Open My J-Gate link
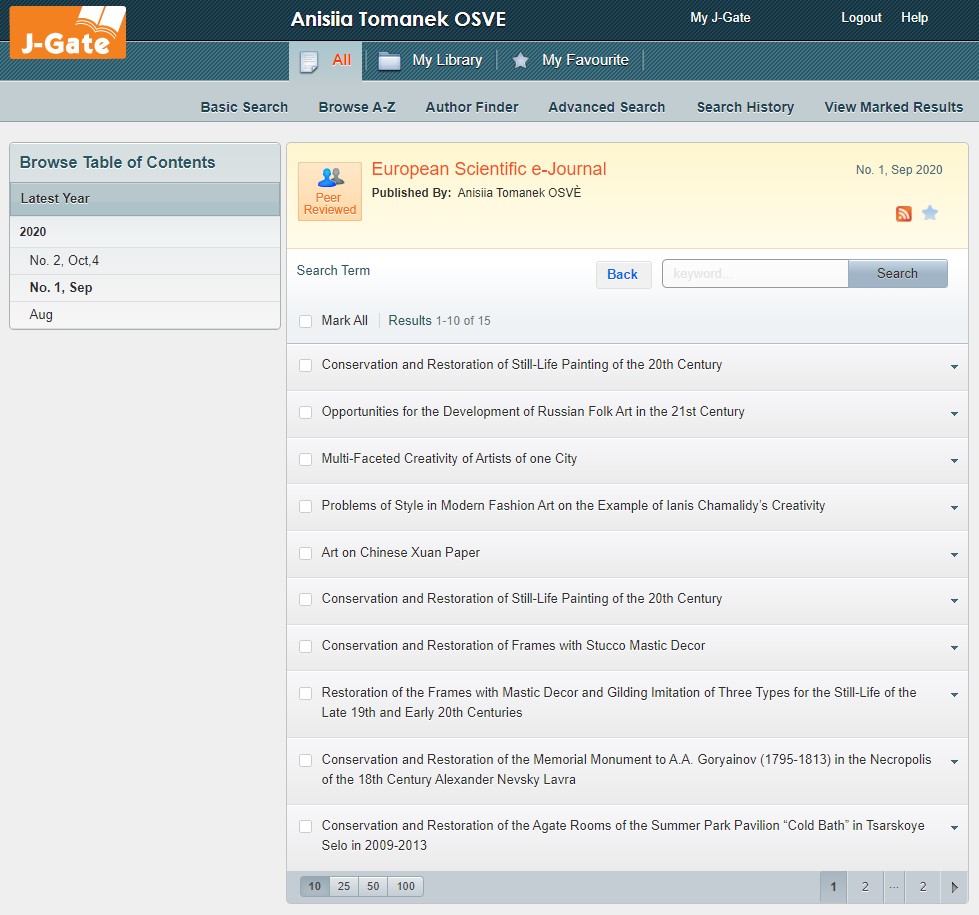Screen dimensions: 979x915 (720, 17)
